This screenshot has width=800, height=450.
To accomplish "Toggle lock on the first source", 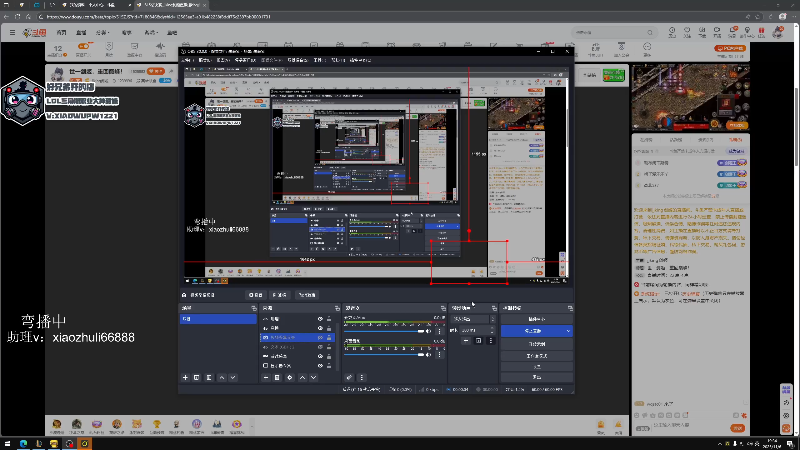I will tap(331, 319).
